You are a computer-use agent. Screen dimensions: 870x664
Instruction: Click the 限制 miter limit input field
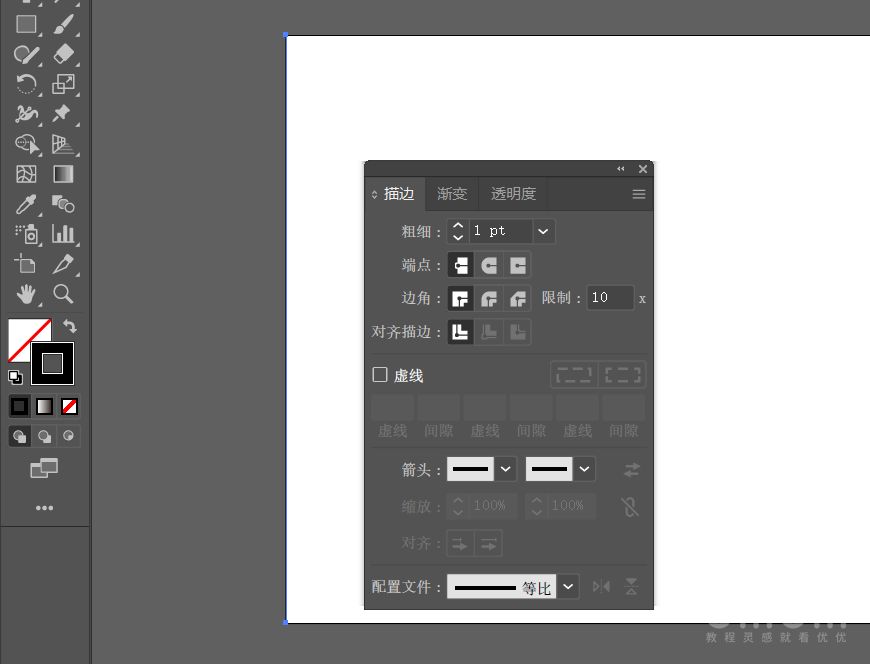610,298
